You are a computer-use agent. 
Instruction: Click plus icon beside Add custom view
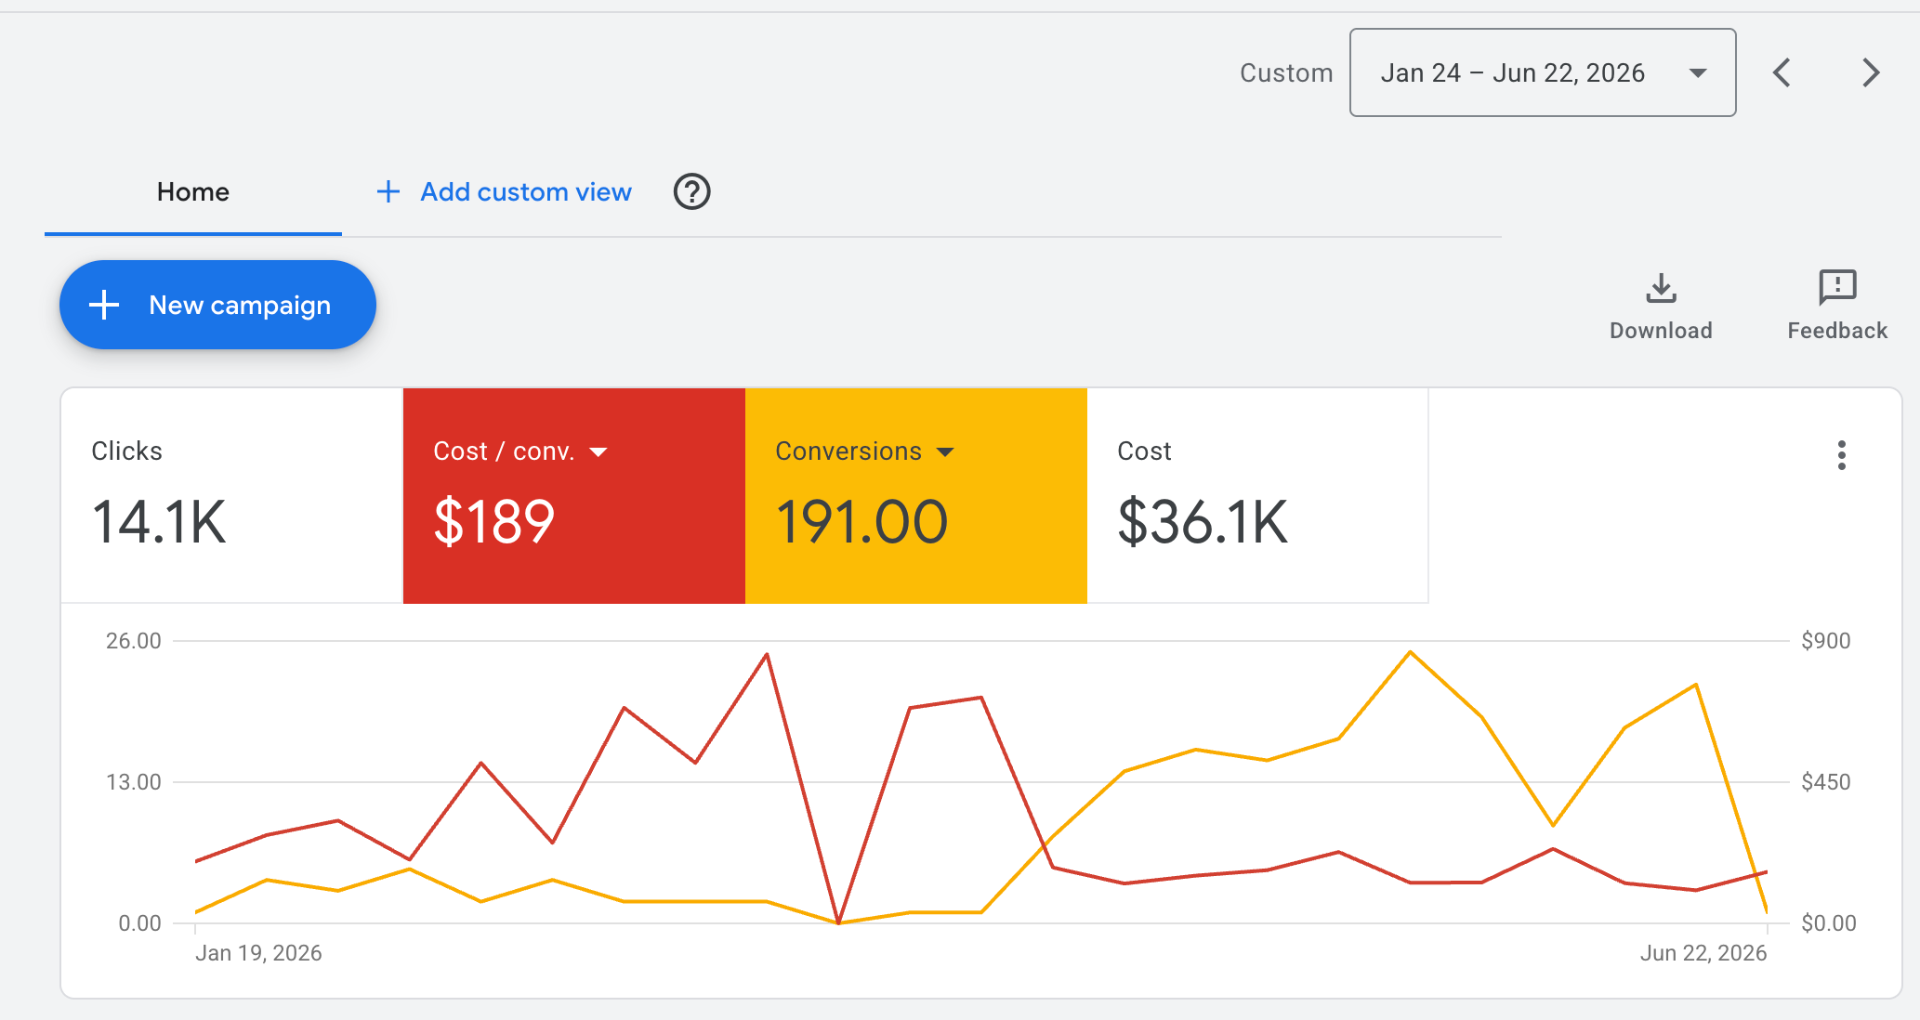[x=388, y=191]
